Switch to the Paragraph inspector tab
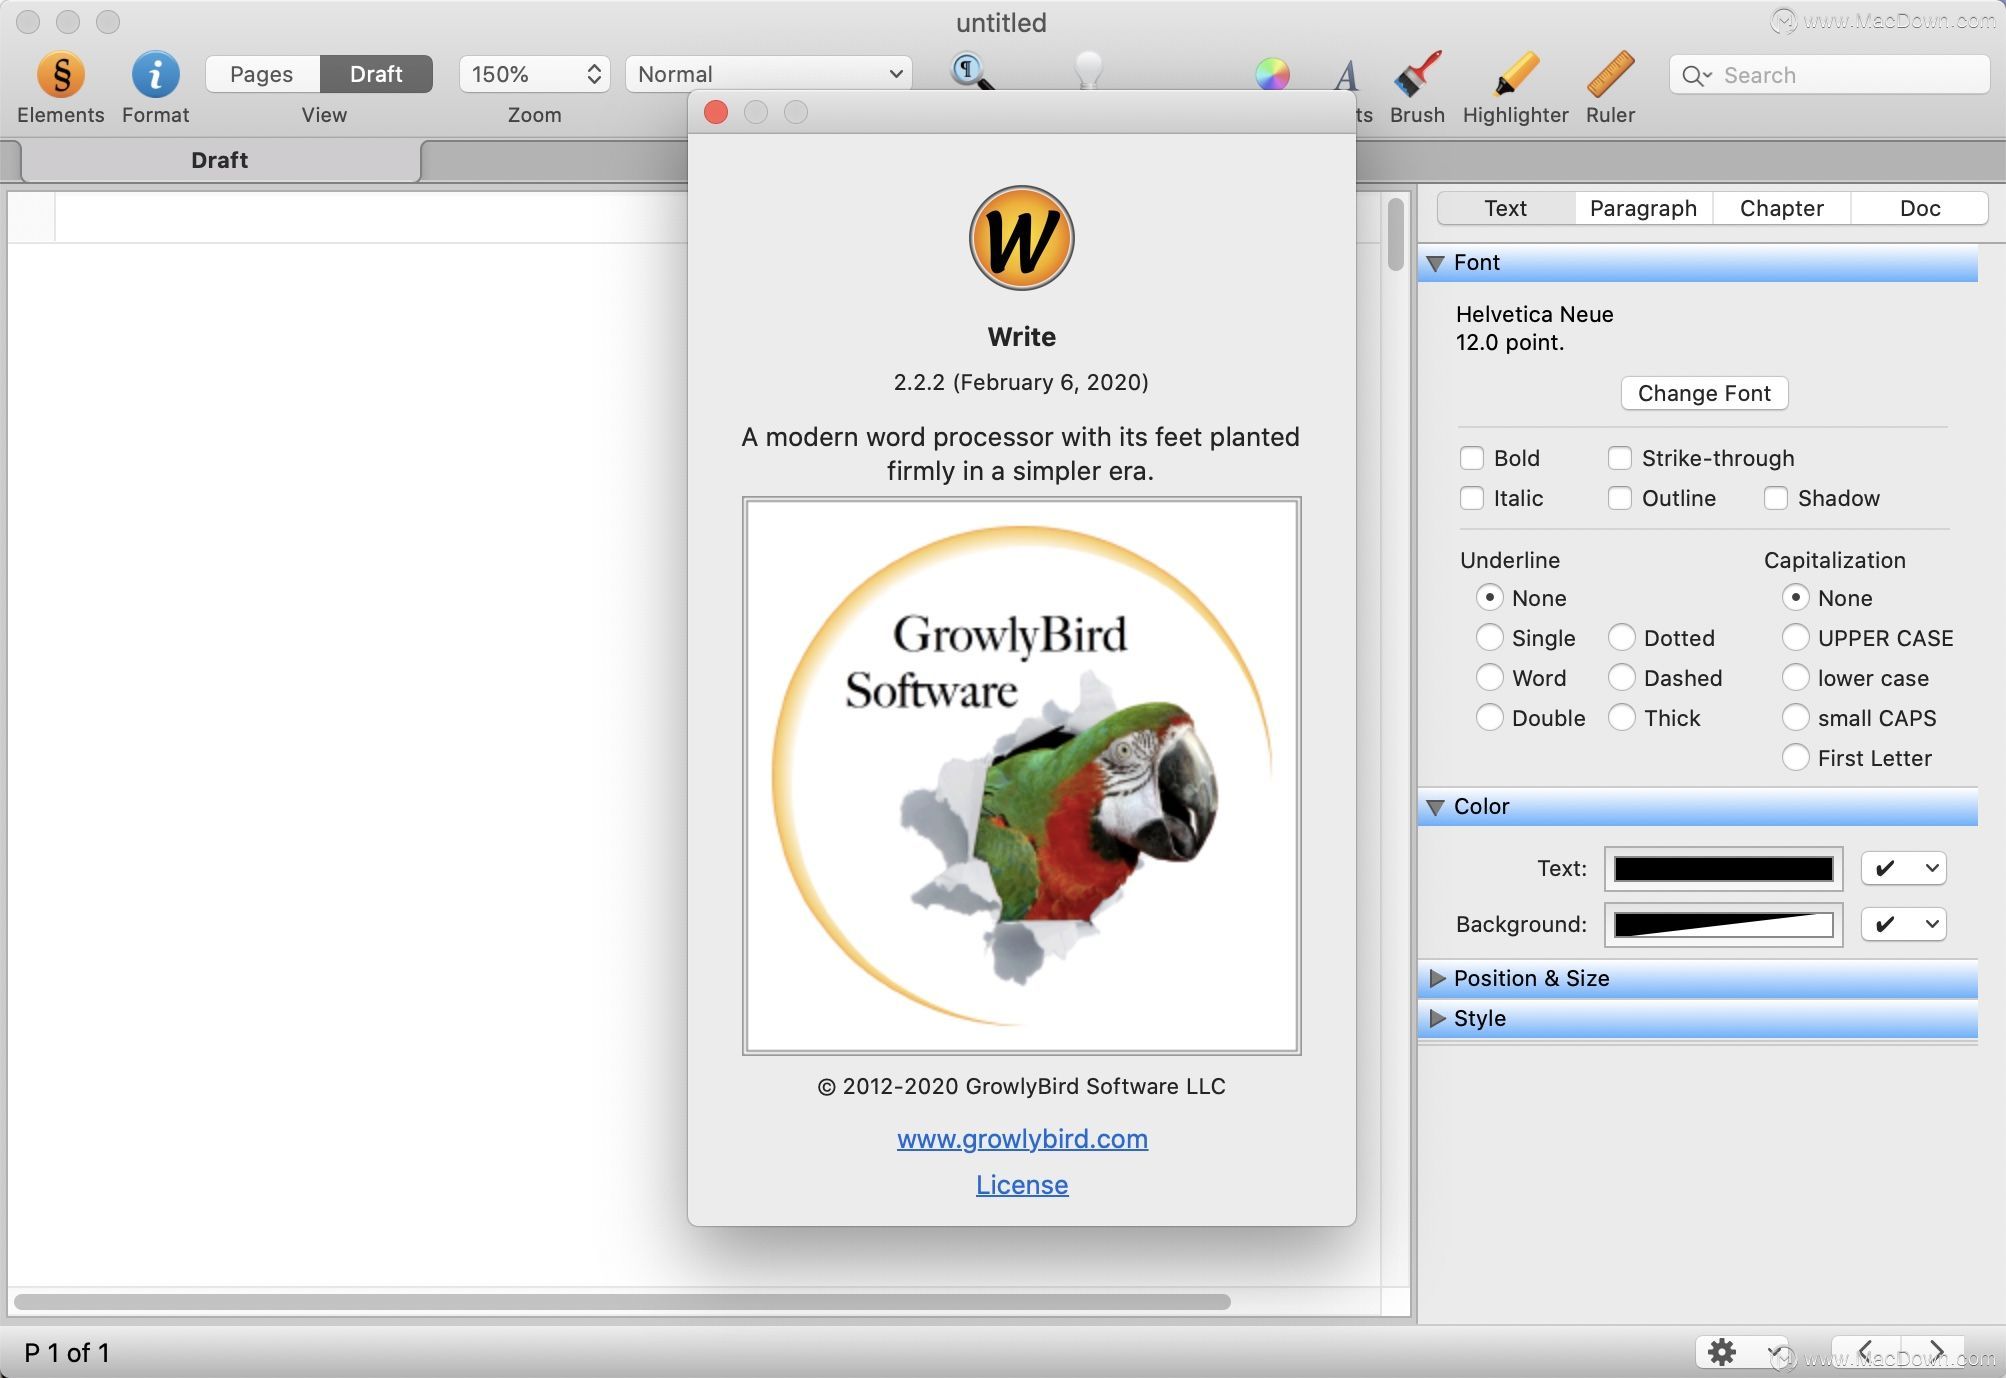Image resolution: width=2006 pixels, height=1378 pixels. click(1643, 208)
